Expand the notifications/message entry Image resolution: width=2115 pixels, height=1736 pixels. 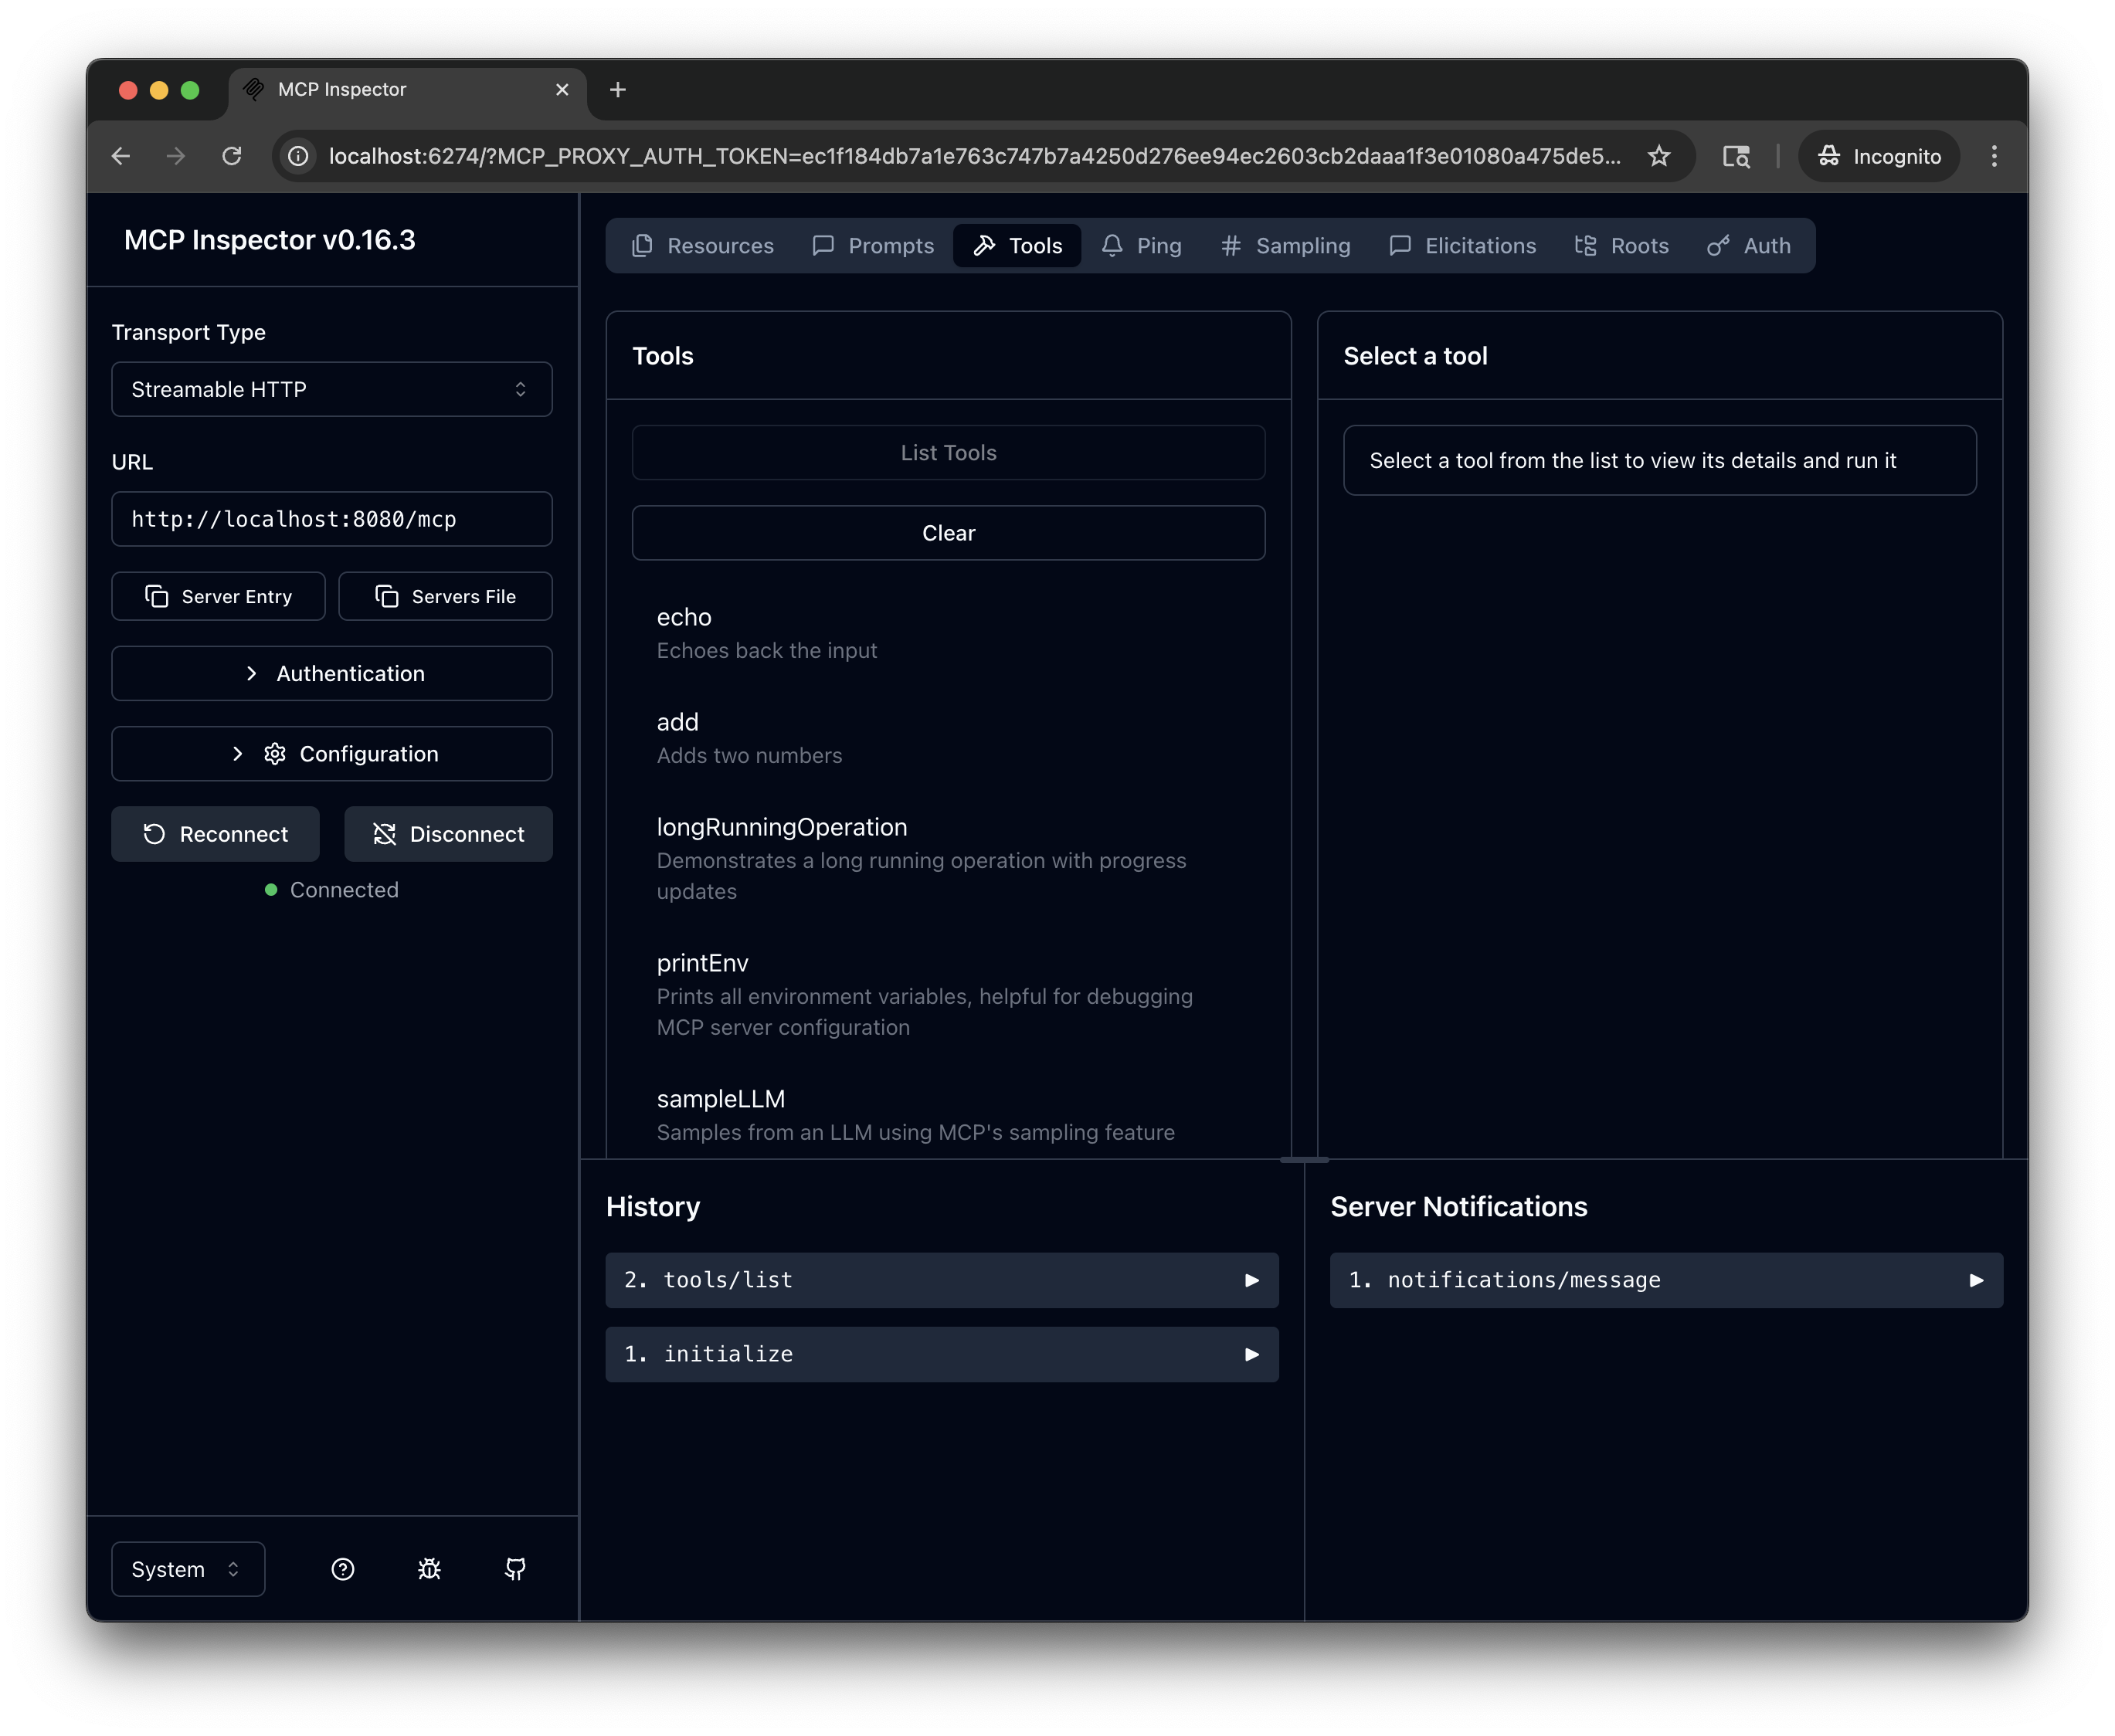[x=1665, y=1280]
